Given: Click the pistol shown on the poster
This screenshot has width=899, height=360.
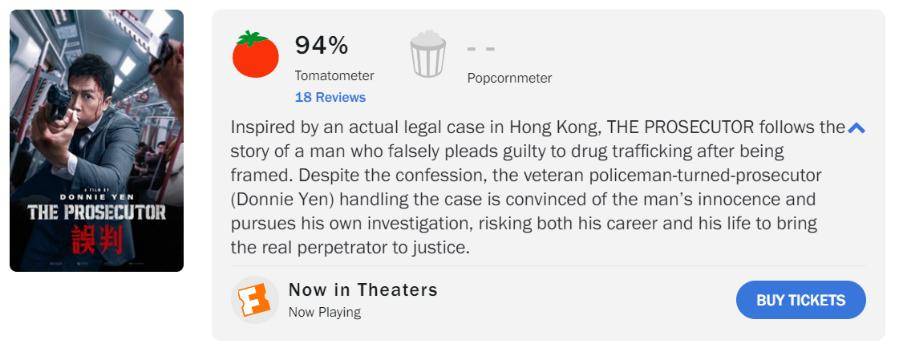Looking at the screenshot, I should click(x=58, y=103).
